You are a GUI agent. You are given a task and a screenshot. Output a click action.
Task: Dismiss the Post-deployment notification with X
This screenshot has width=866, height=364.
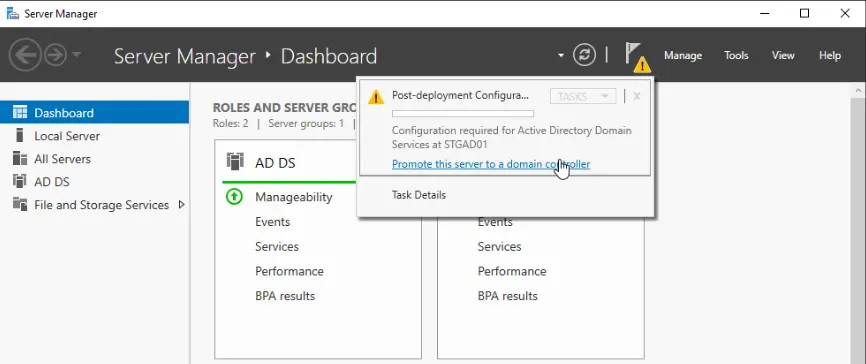click(x=637, y=96)
